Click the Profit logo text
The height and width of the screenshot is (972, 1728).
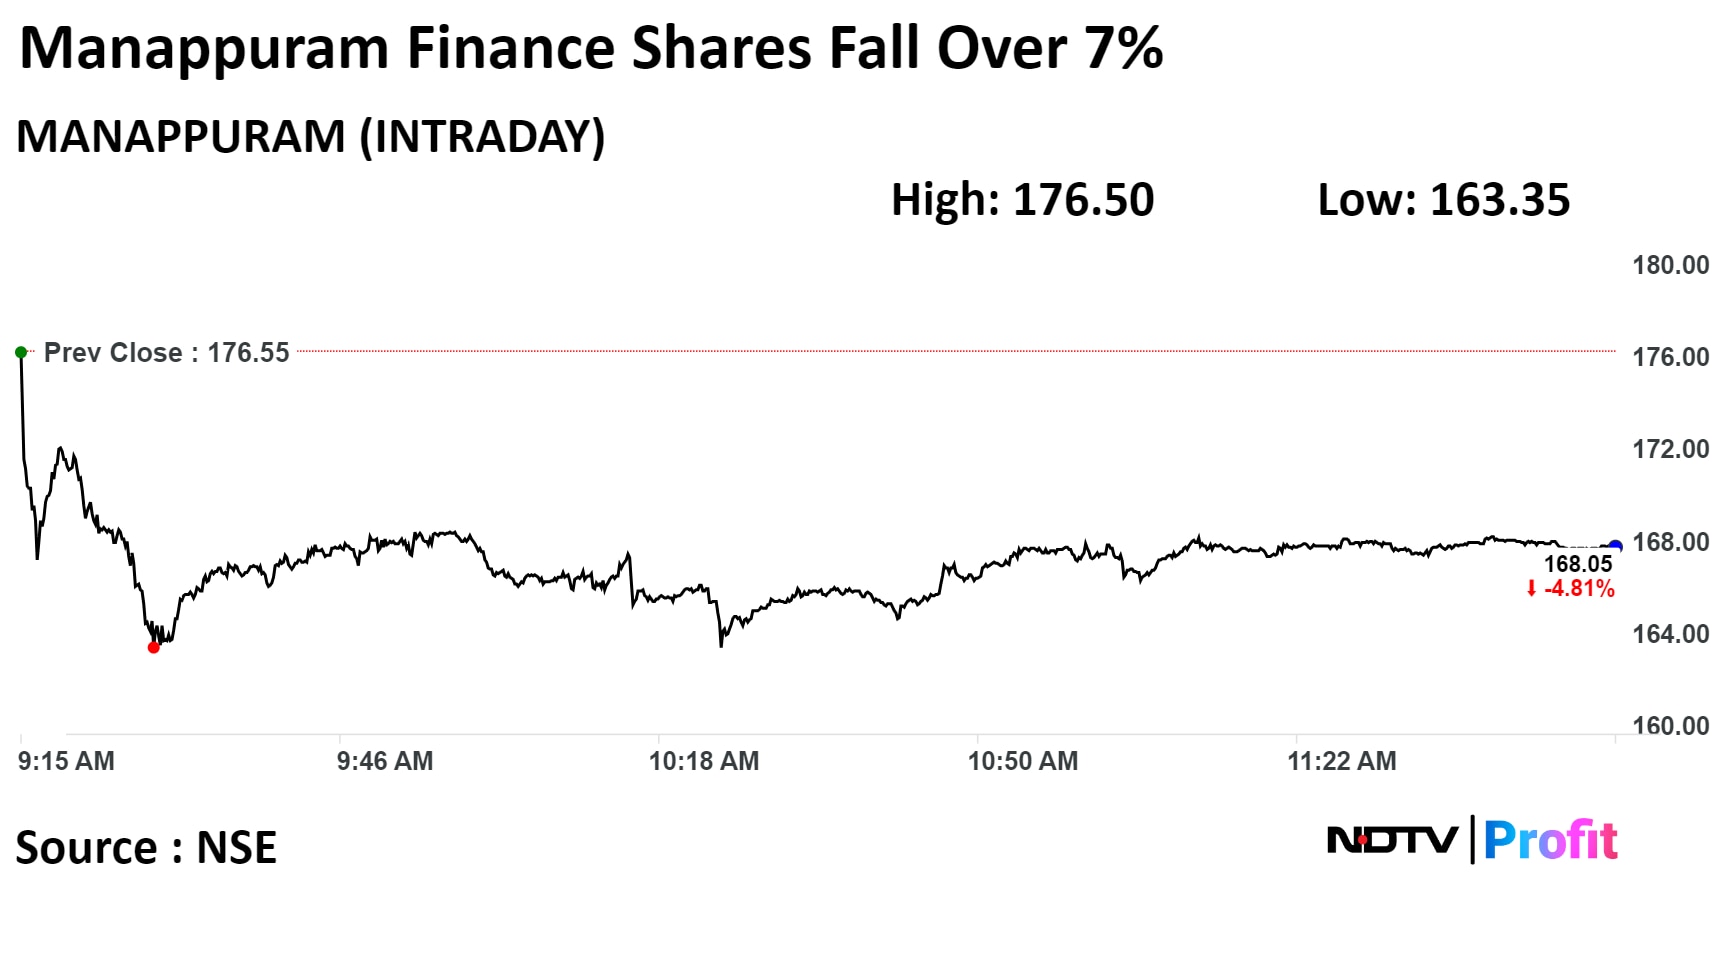[1550, 840]
